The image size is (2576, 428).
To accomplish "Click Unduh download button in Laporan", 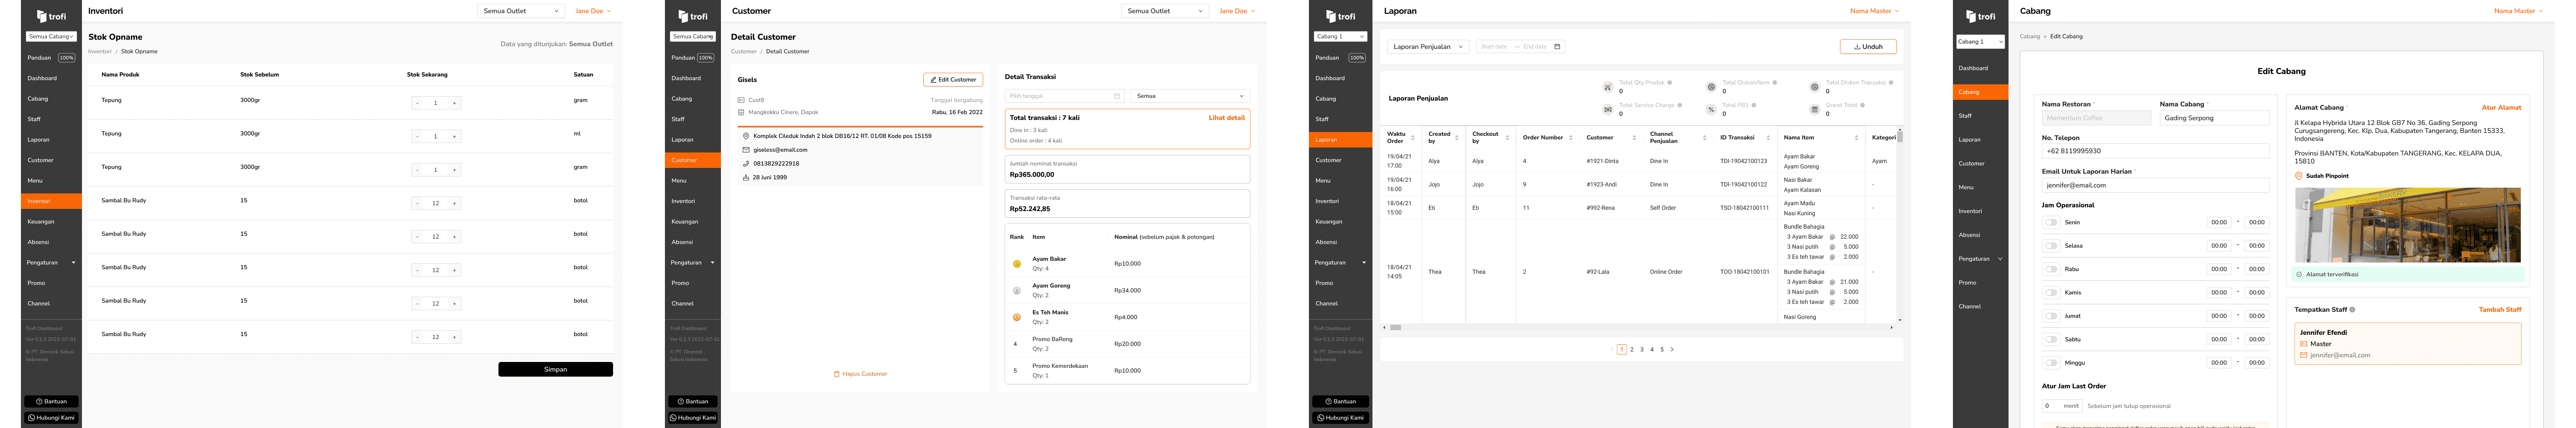I will pyautogui.click(x=1868, y=46).
